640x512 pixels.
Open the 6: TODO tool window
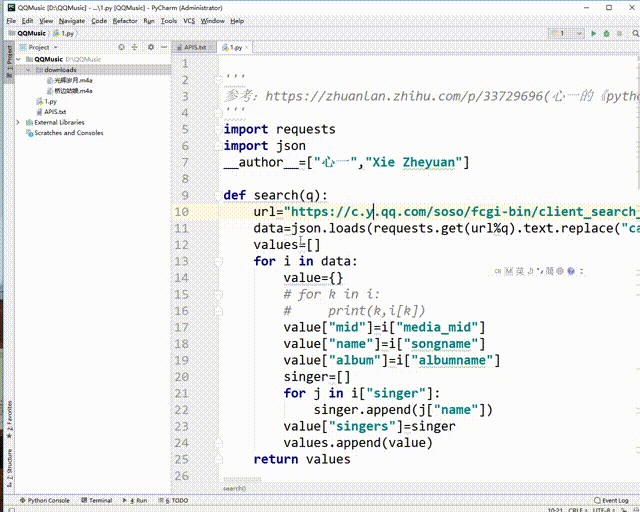pos(173,500)
